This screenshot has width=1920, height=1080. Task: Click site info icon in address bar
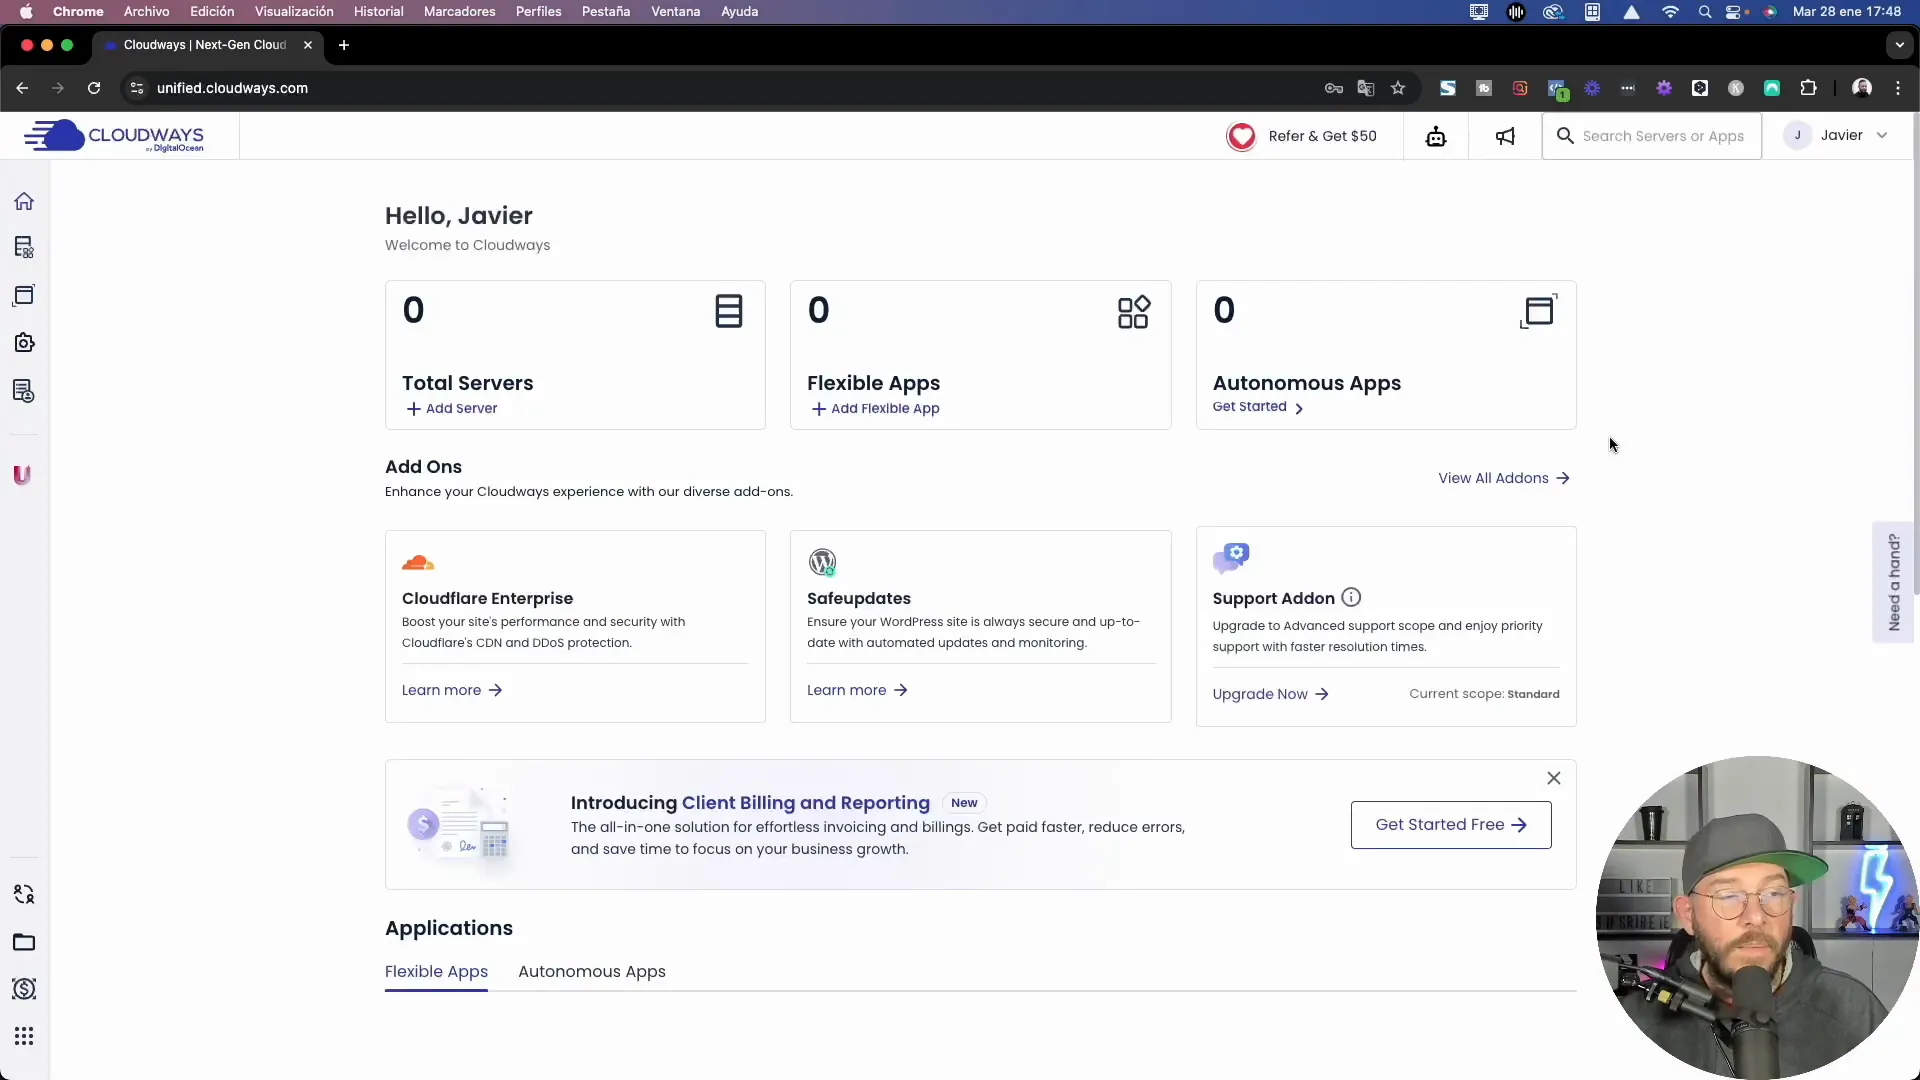pyautogui.click(x=137, y=88)
